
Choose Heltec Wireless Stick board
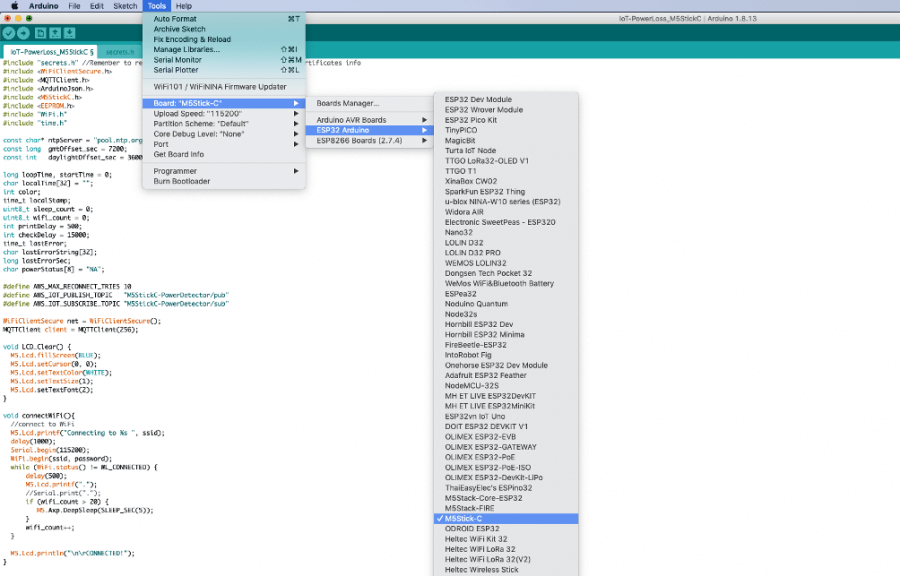click(506, 570)
